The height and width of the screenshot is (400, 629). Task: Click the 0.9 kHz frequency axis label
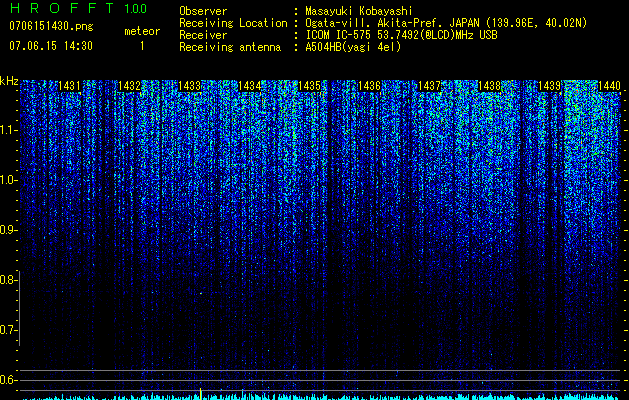pyautogui.click(x=8, y=230)
